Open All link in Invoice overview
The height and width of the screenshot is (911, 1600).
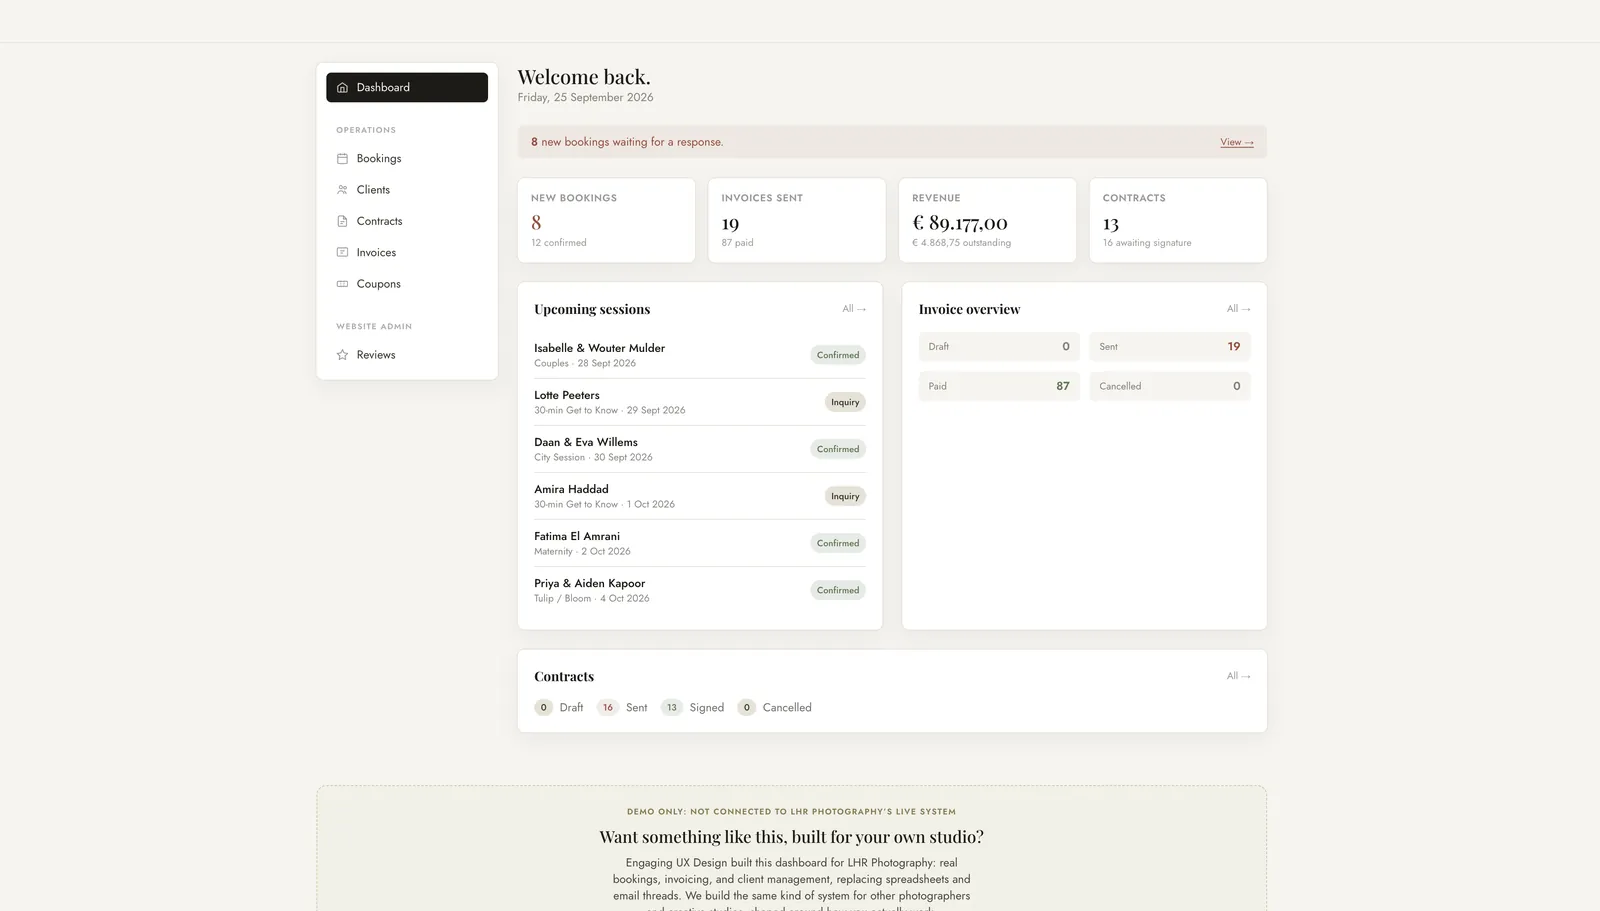pyautogui.click(x=1238, y=309)
